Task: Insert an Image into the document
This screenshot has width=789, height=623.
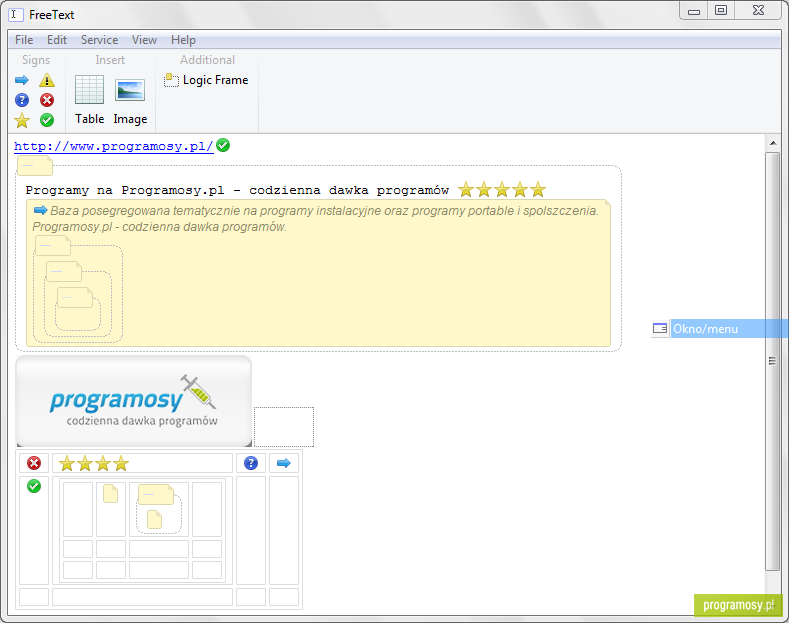Action: coord(130,100)
